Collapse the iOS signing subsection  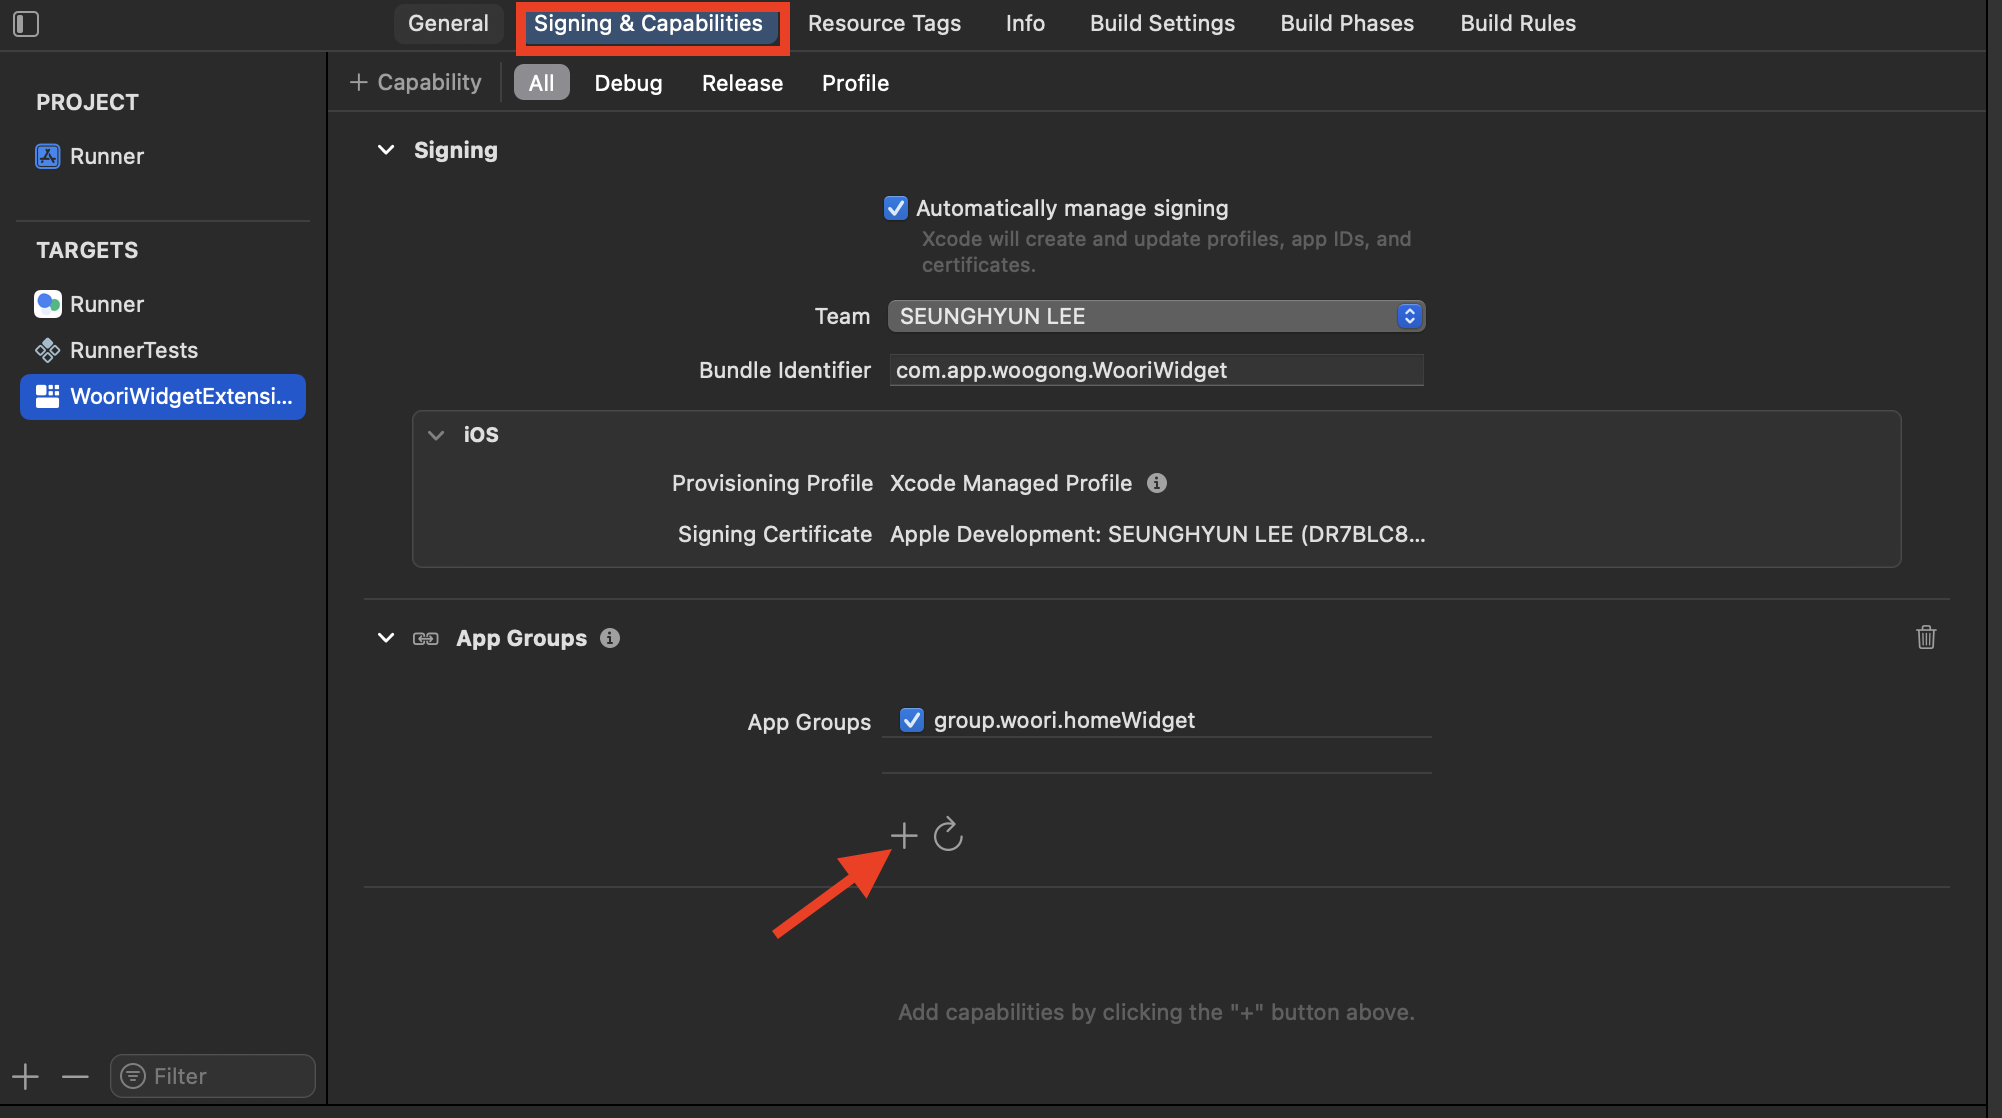pos(436,435)
